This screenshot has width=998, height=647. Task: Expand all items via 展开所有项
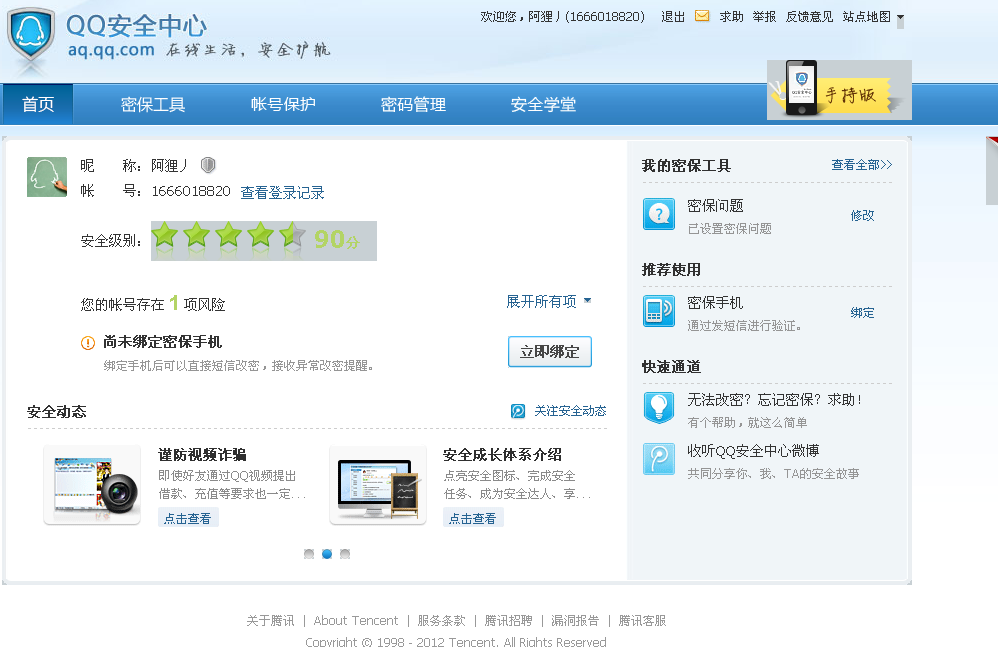coord(549,302)
